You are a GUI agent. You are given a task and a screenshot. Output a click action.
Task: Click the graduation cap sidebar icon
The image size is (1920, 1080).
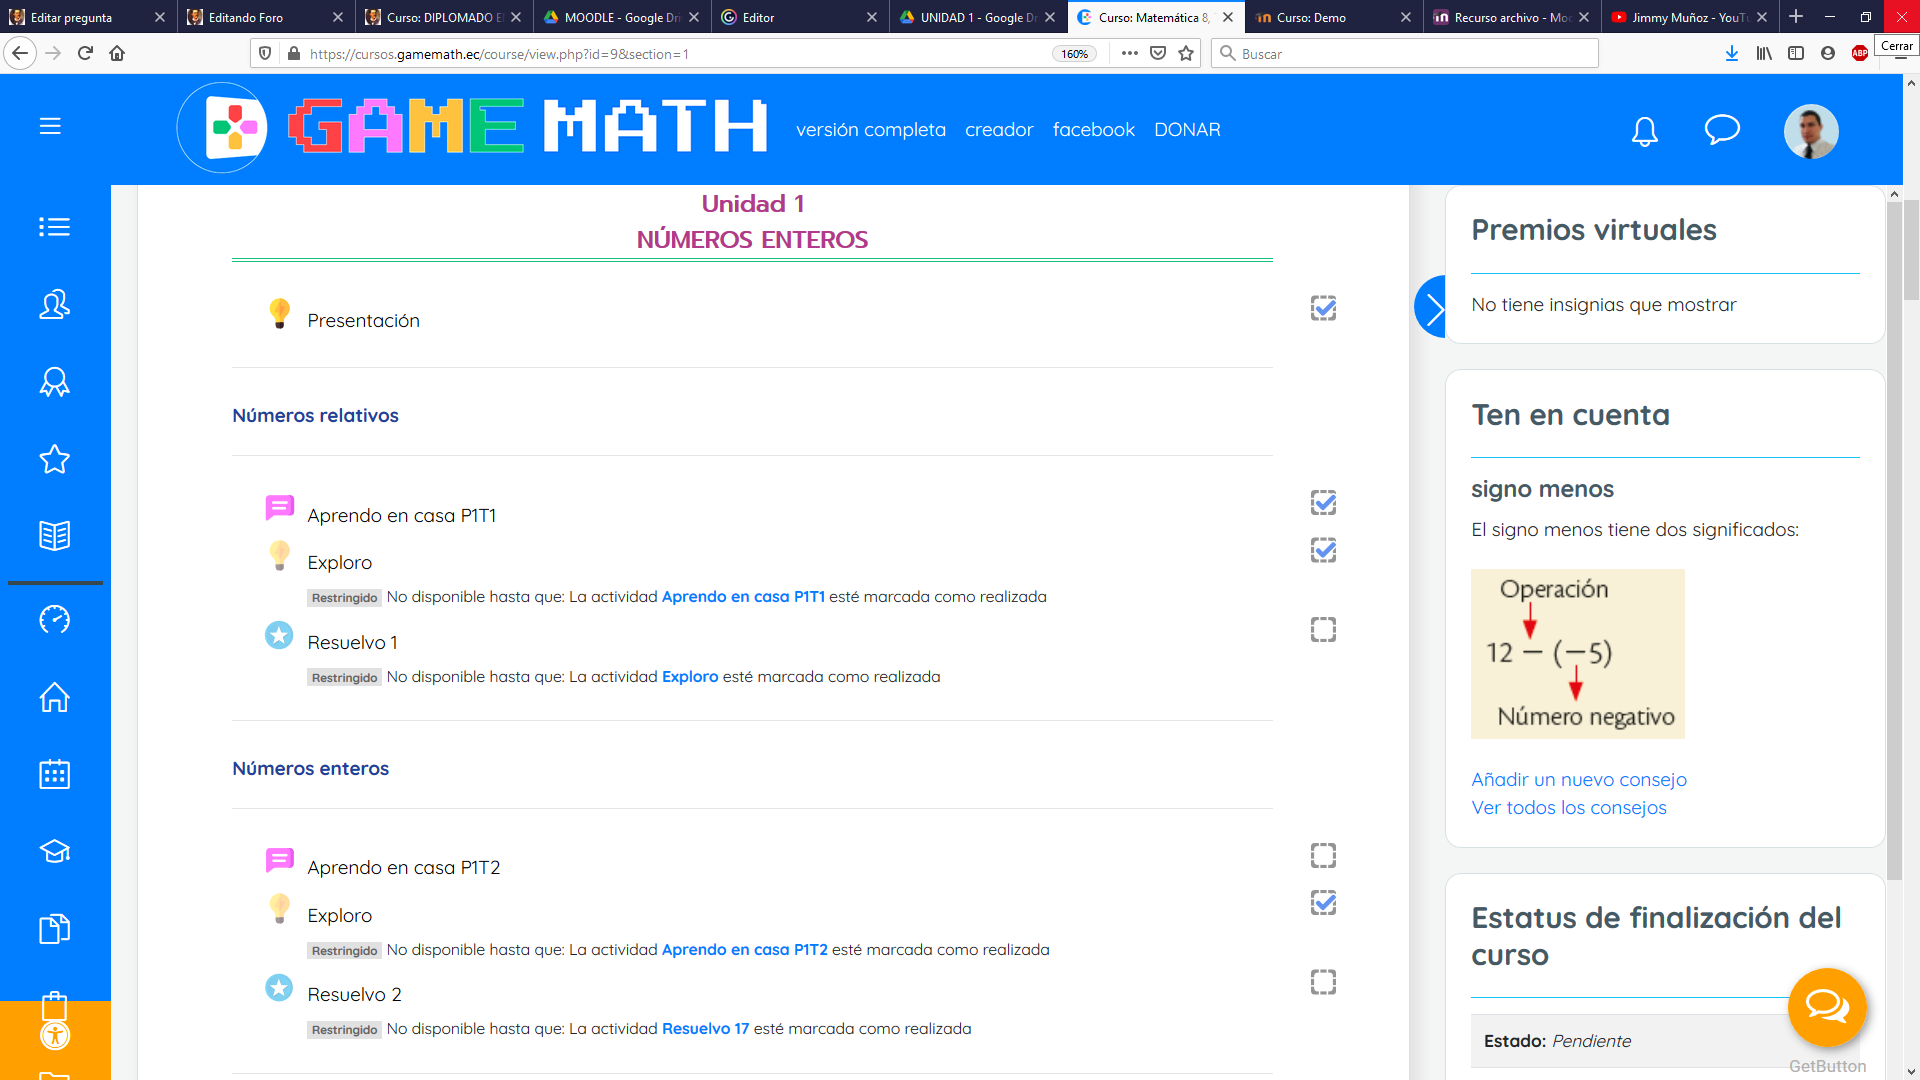pyautogui.click(x=54, y=851)
